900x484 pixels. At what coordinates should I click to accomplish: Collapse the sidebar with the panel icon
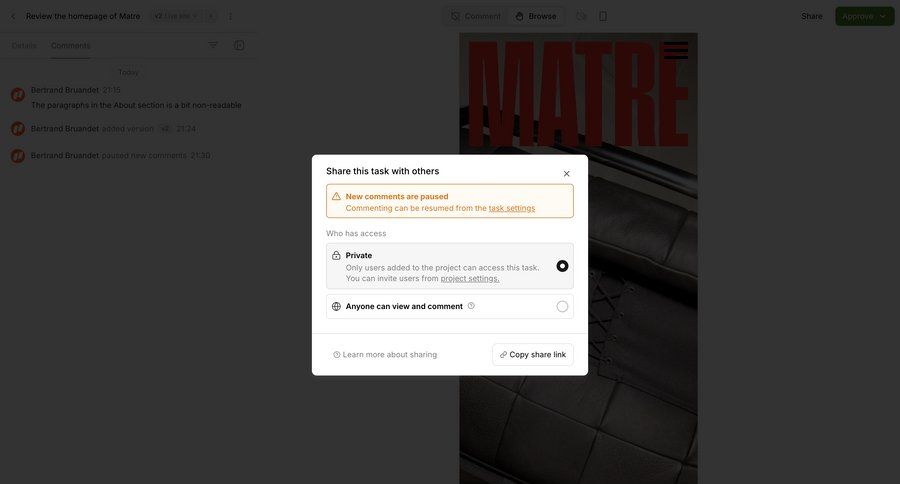point(239,45)
